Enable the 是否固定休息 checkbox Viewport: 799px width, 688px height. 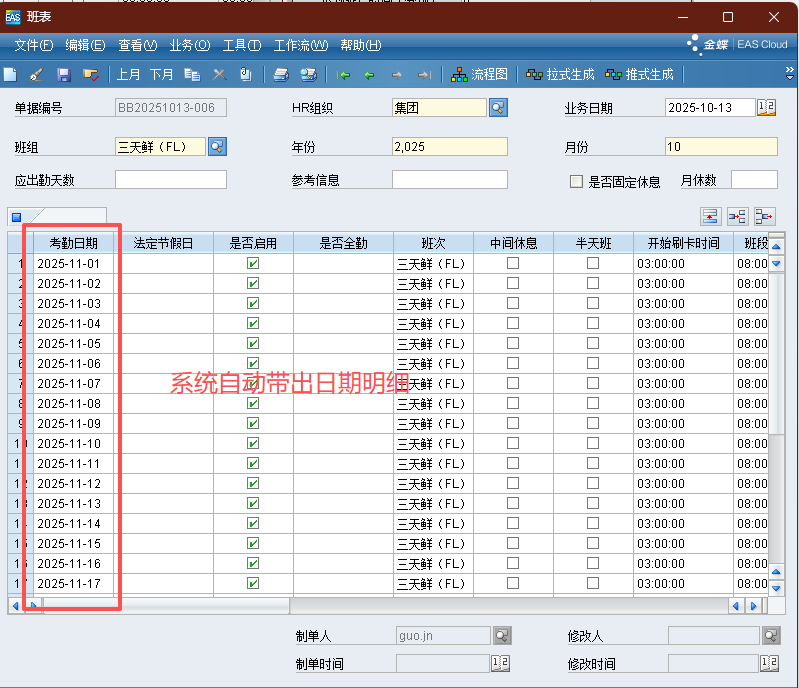pos(576,182)
